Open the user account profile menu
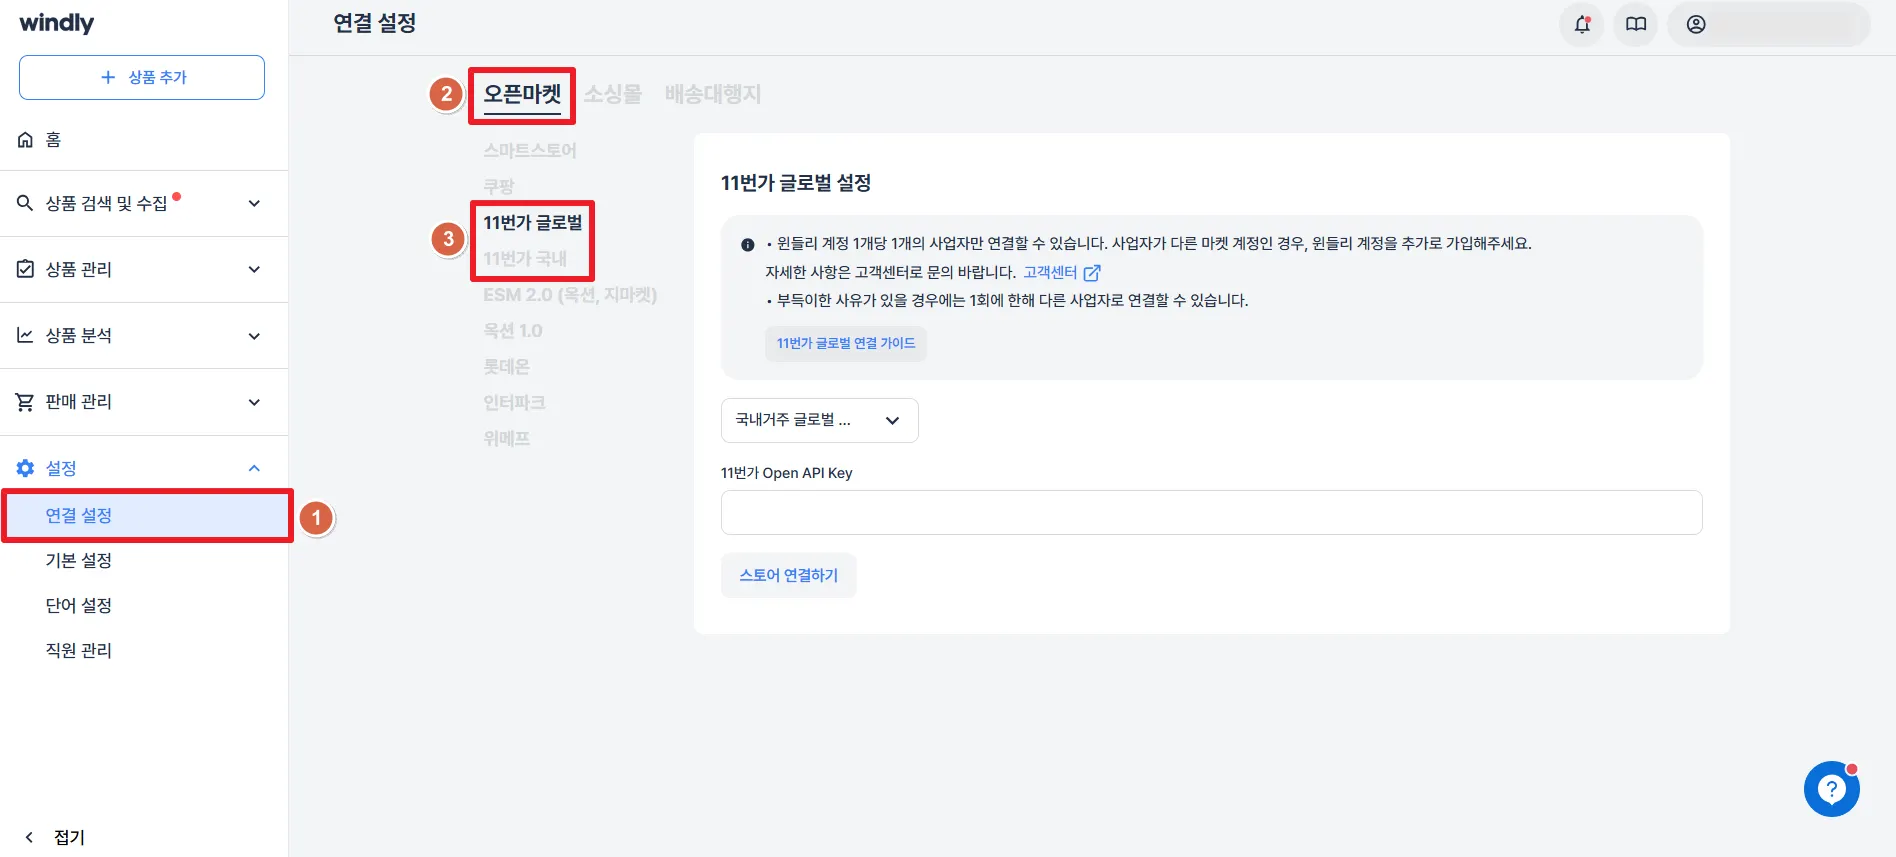The height and width of the screenshot is (857, 1896). pos(1768,25)
